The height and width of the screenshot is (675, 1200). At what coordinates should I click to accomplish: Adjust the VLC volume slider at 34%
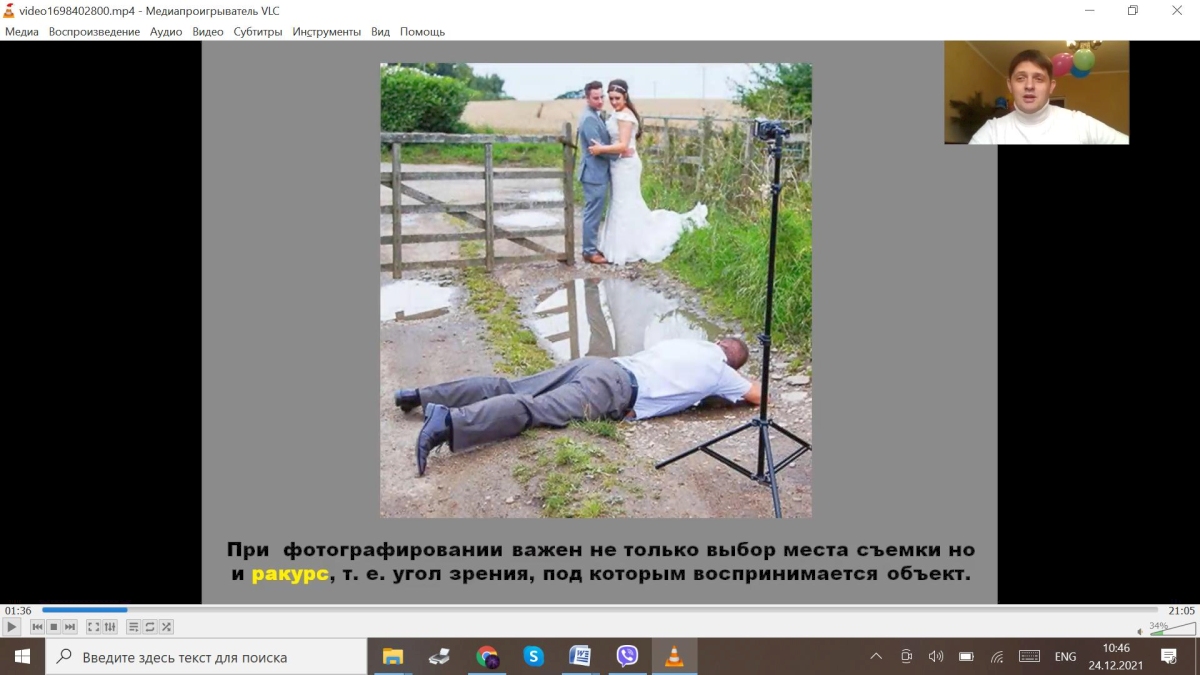pyautogui.click(x=1172, y=628)
